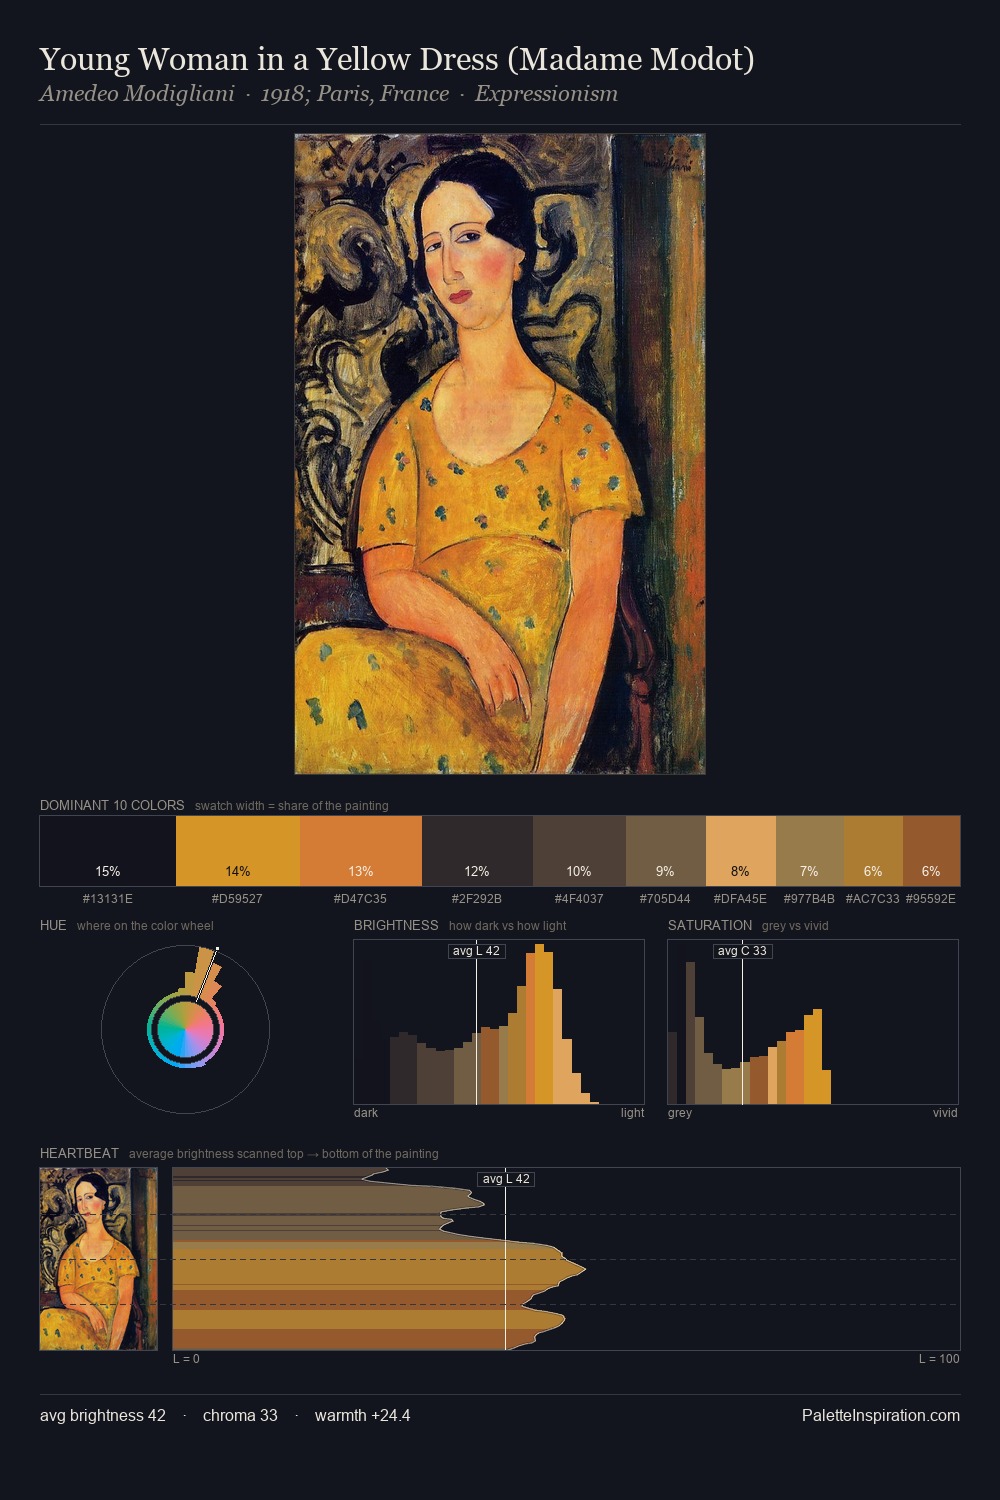1000x1500 pixels.
Task: Click the 1918; Paris, France date text
Action: coord(354,94)
